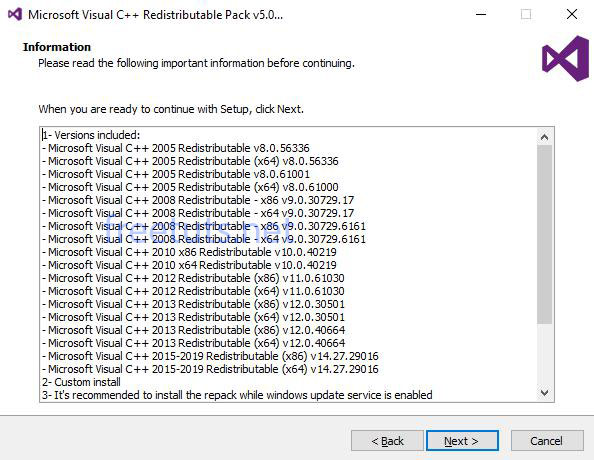This screenshot has width=594, height=460.
Task: Click the 'Information' heading
Action: (57, 47)
